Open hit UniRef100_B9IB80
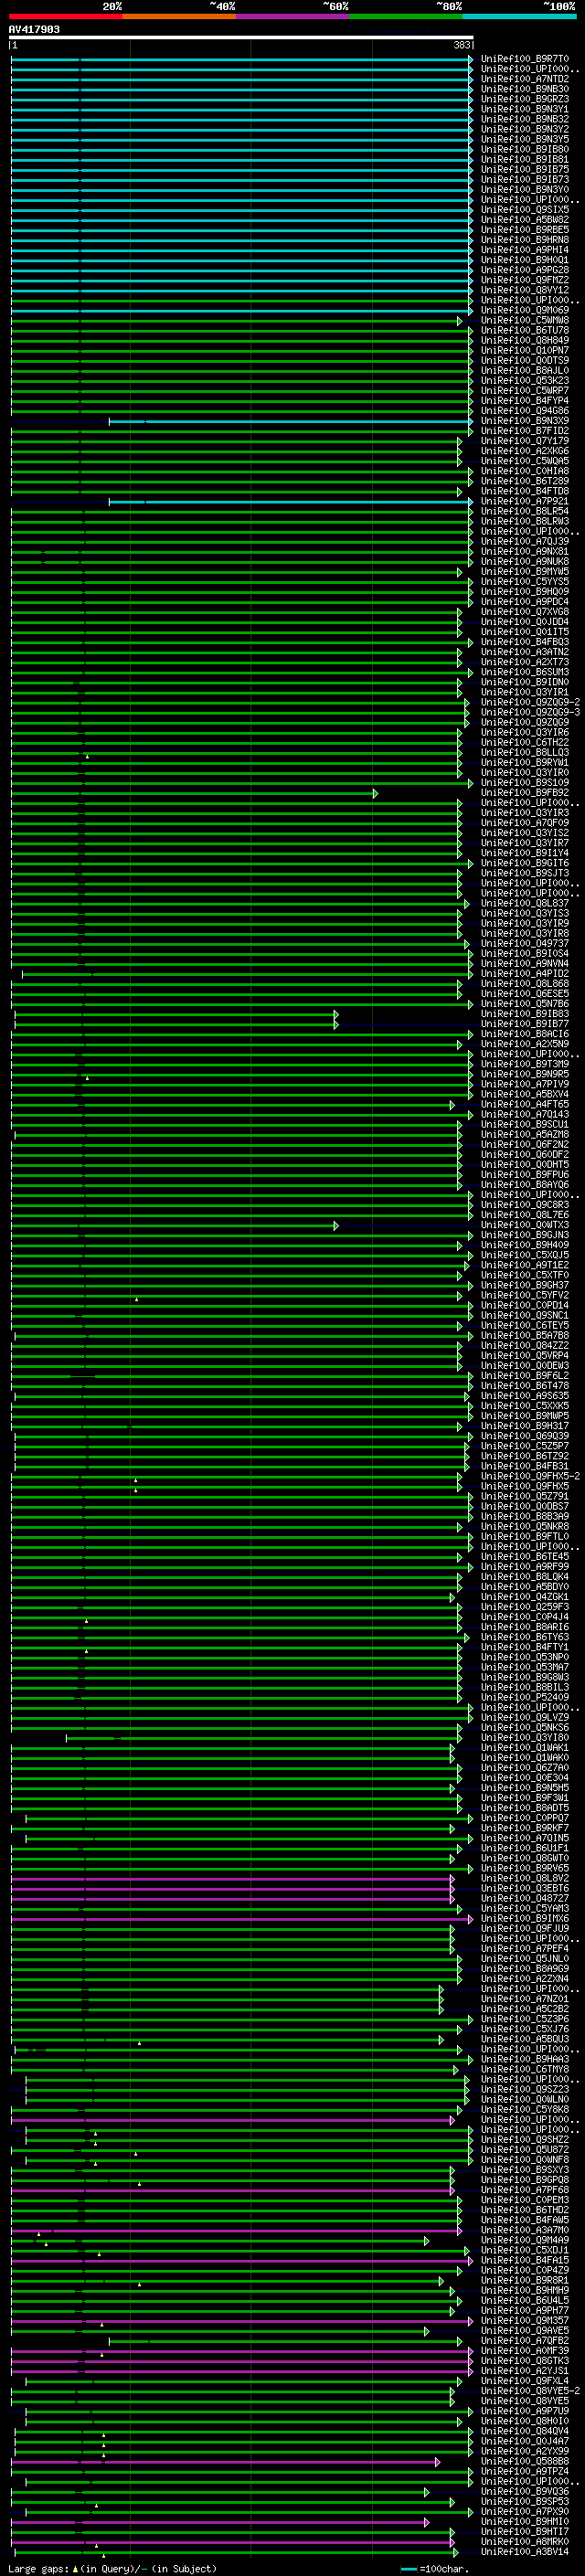The image size is (585, 2576). pyautogui.click(x=525, y=149)
